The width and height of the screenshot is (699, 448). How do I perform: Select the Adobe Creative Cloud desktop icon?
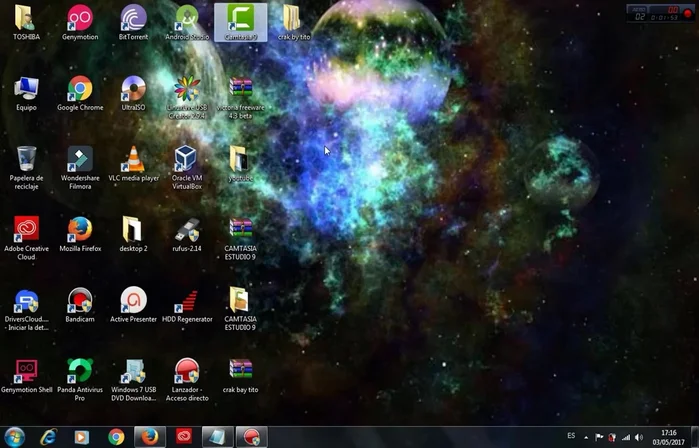coord(26,230)
